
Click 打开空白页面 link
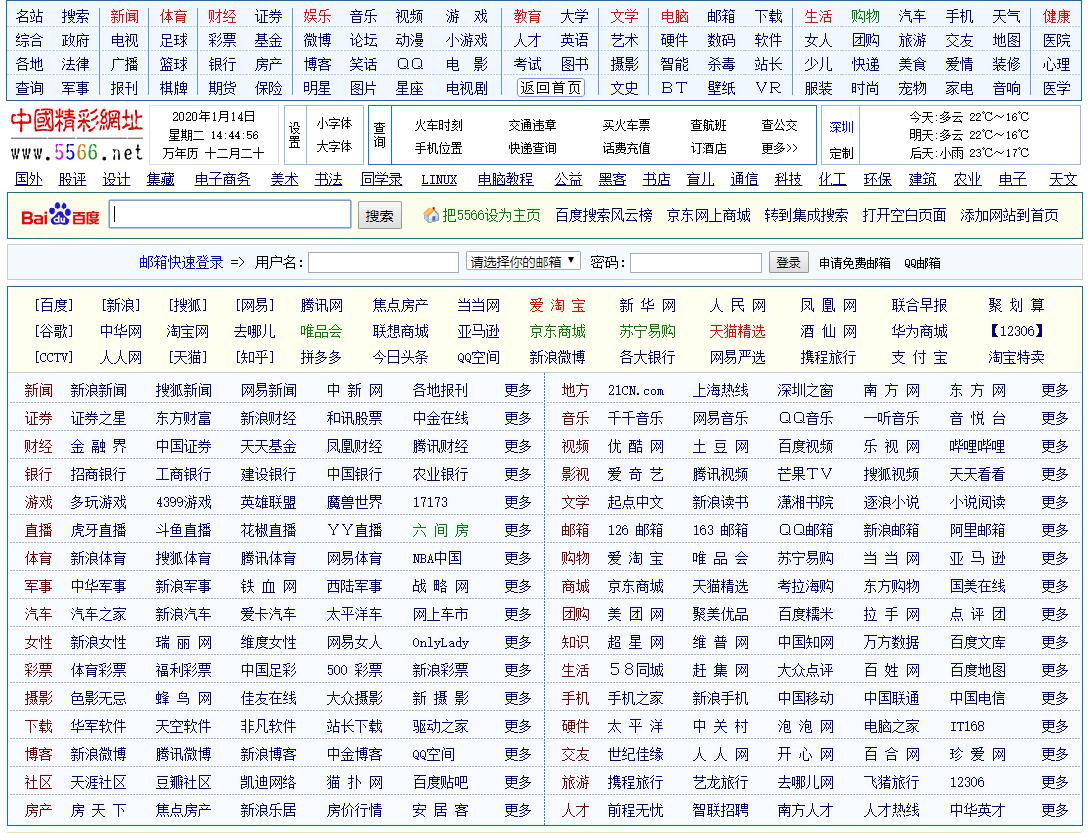[x=904, y=216]
